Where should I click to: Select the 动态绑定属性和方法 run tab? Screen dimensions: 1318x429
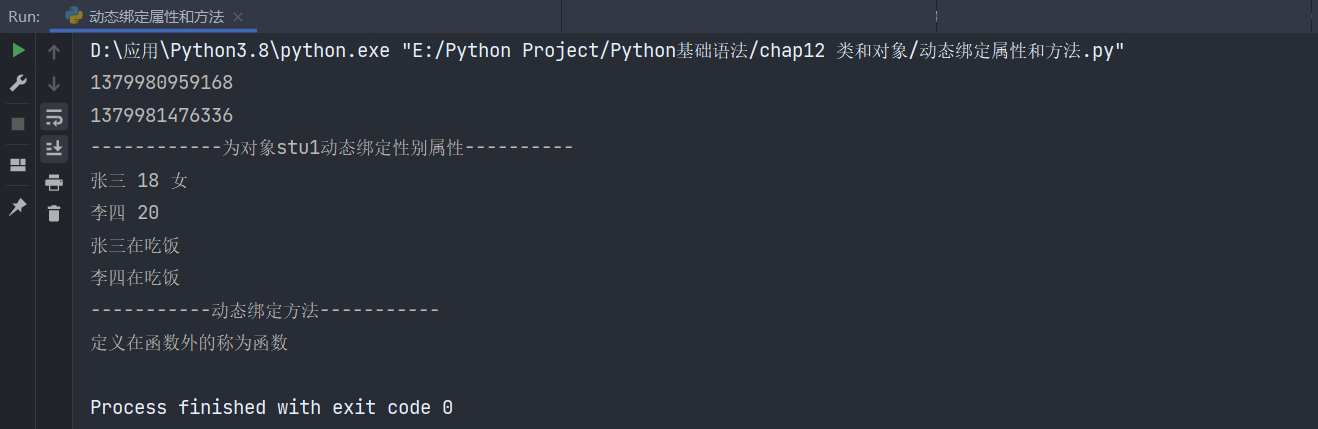pyautogui.click(x=146, y=17)
